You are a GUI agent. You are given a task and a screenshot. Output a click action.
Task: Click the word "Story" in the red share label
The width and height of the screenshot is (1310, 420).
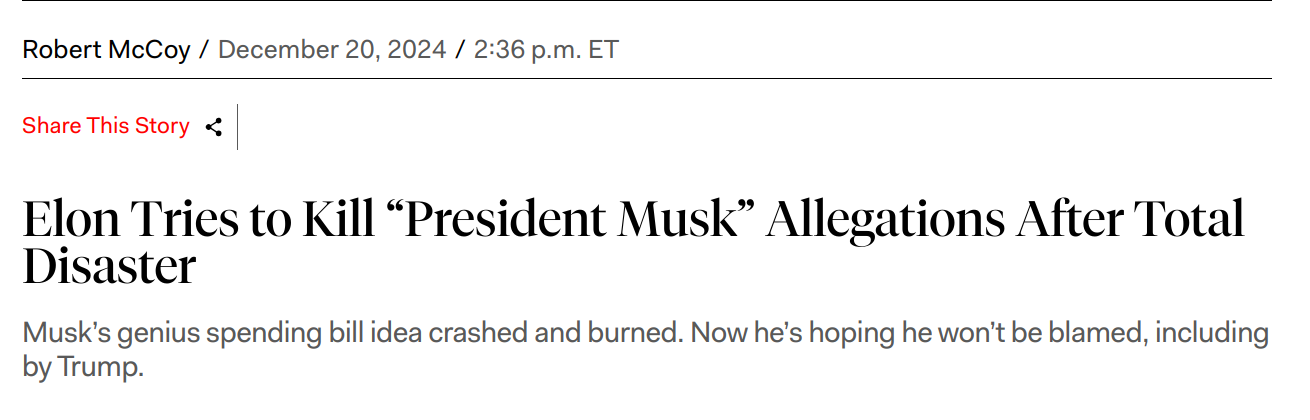click(x=162, y=126)
